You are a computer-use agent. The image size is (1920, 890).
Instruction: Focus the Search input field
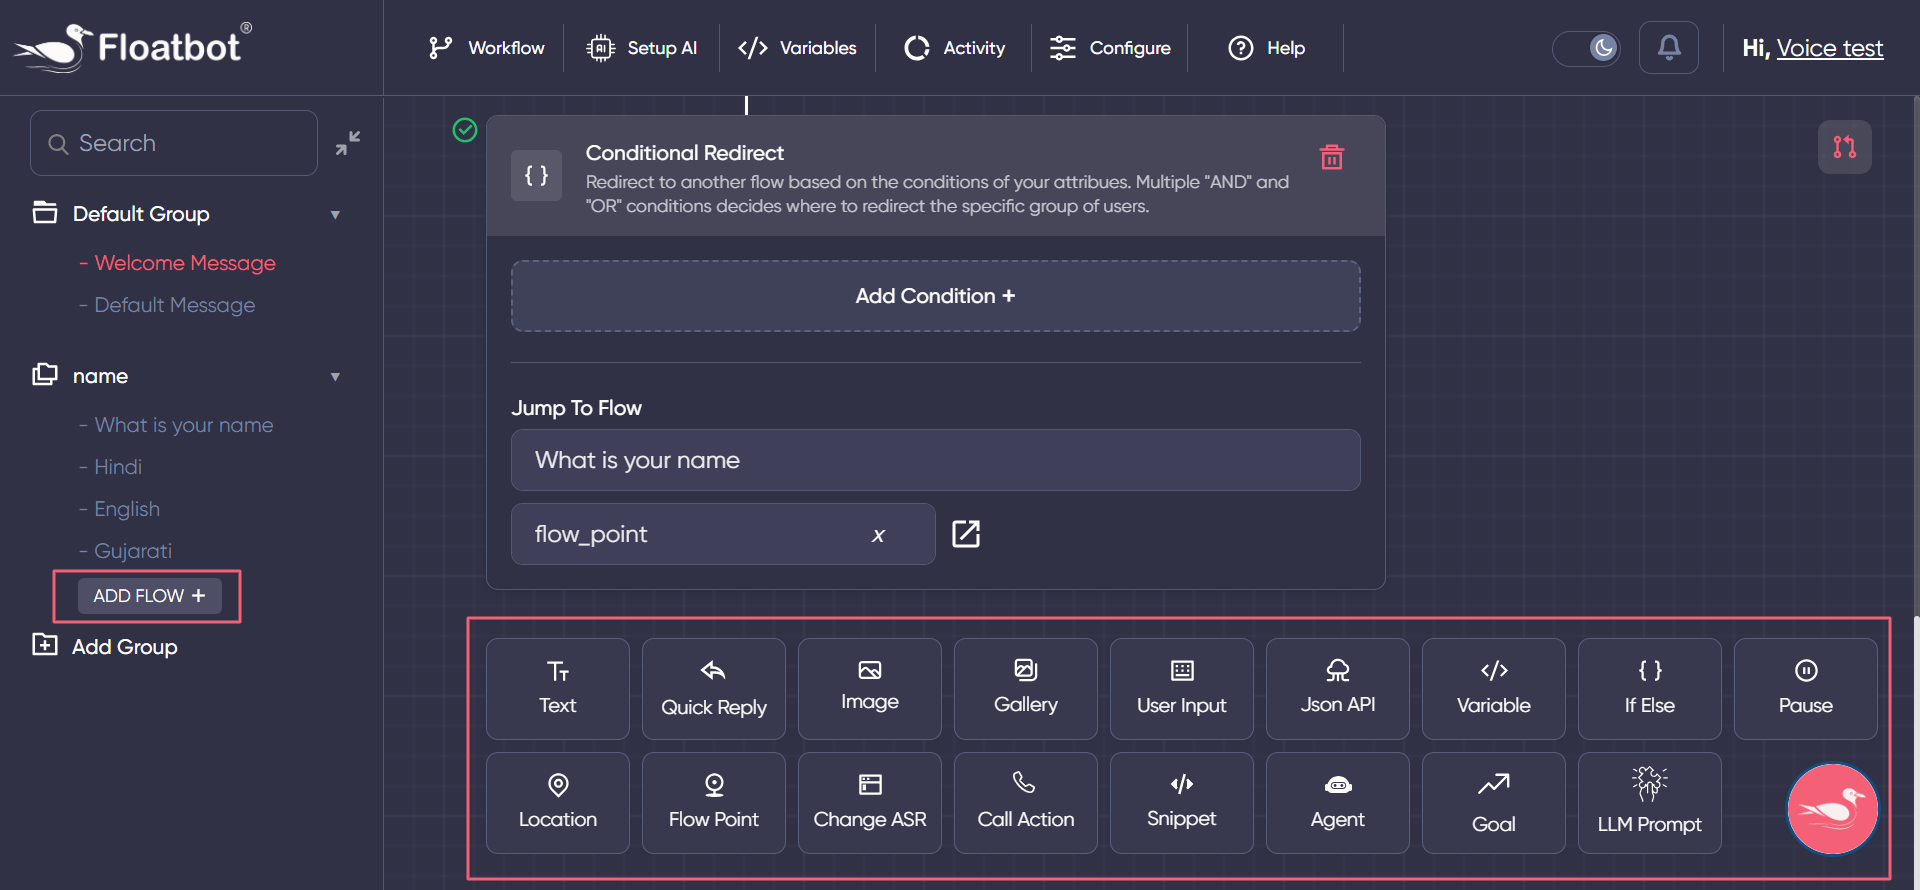(174, 143)
